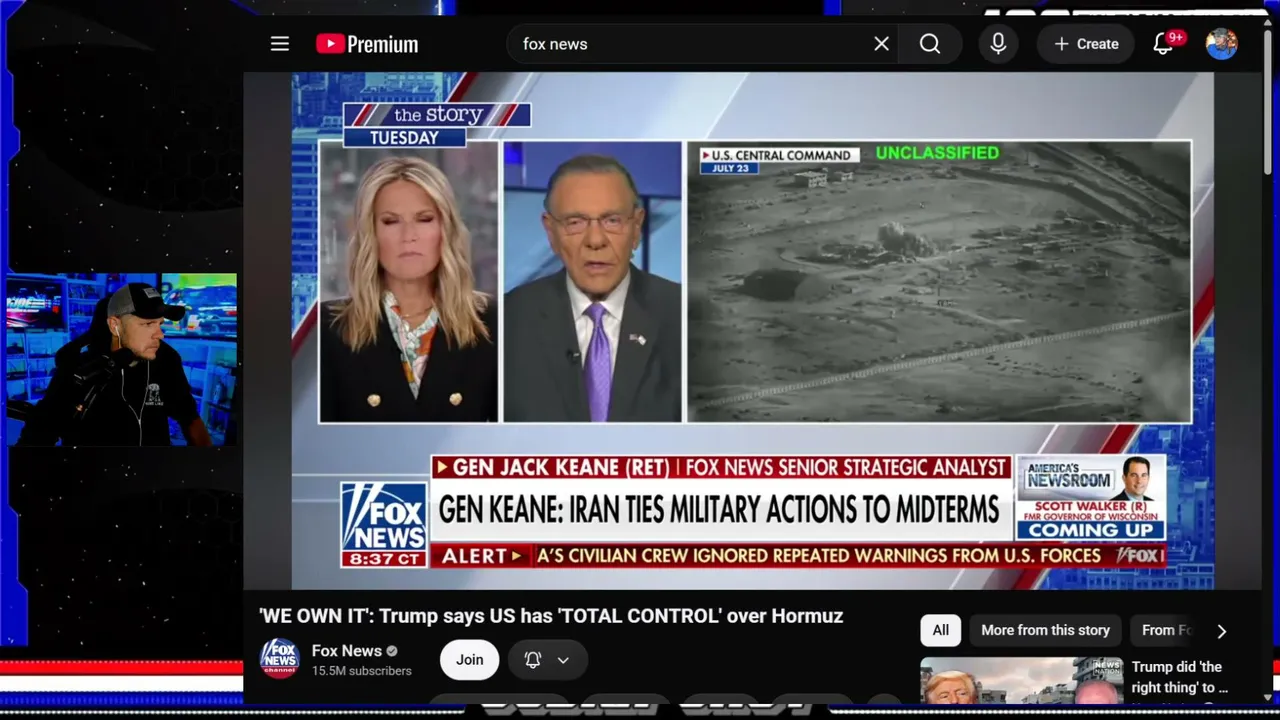
Task: Click the video title about Hormuz
Action: [x=551, y=616]
